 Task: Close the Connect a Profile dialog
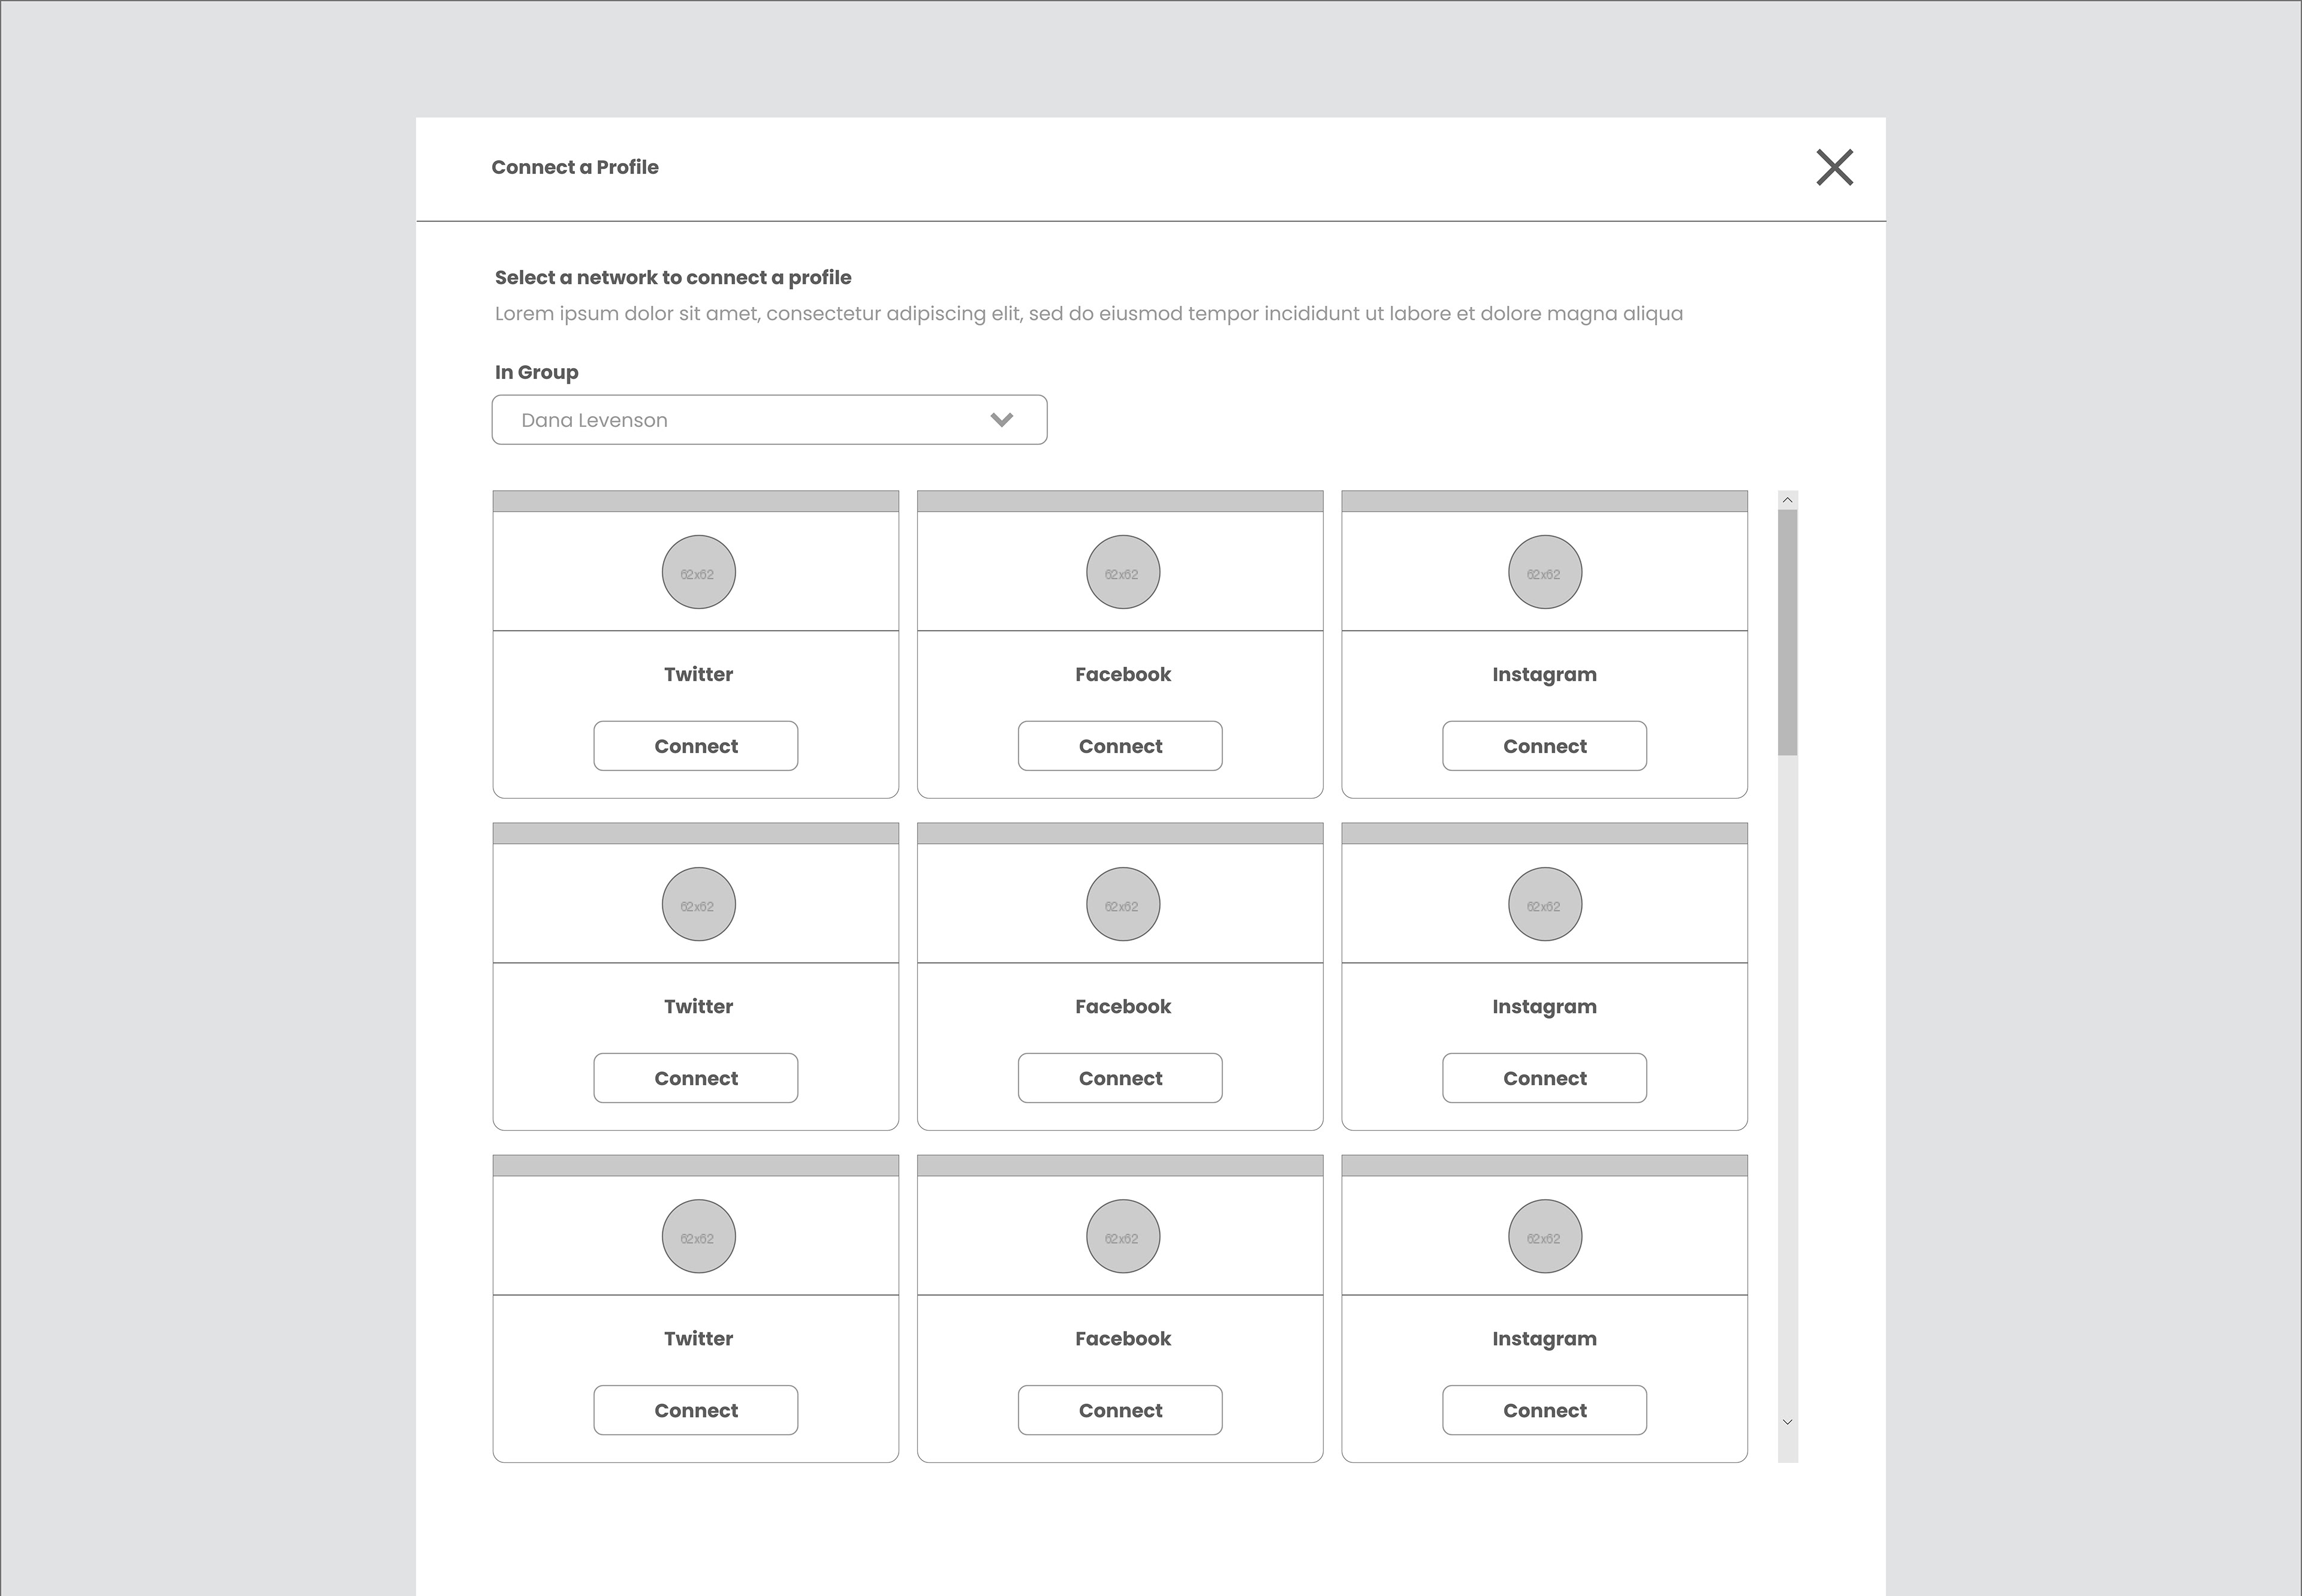(1834, 167)
